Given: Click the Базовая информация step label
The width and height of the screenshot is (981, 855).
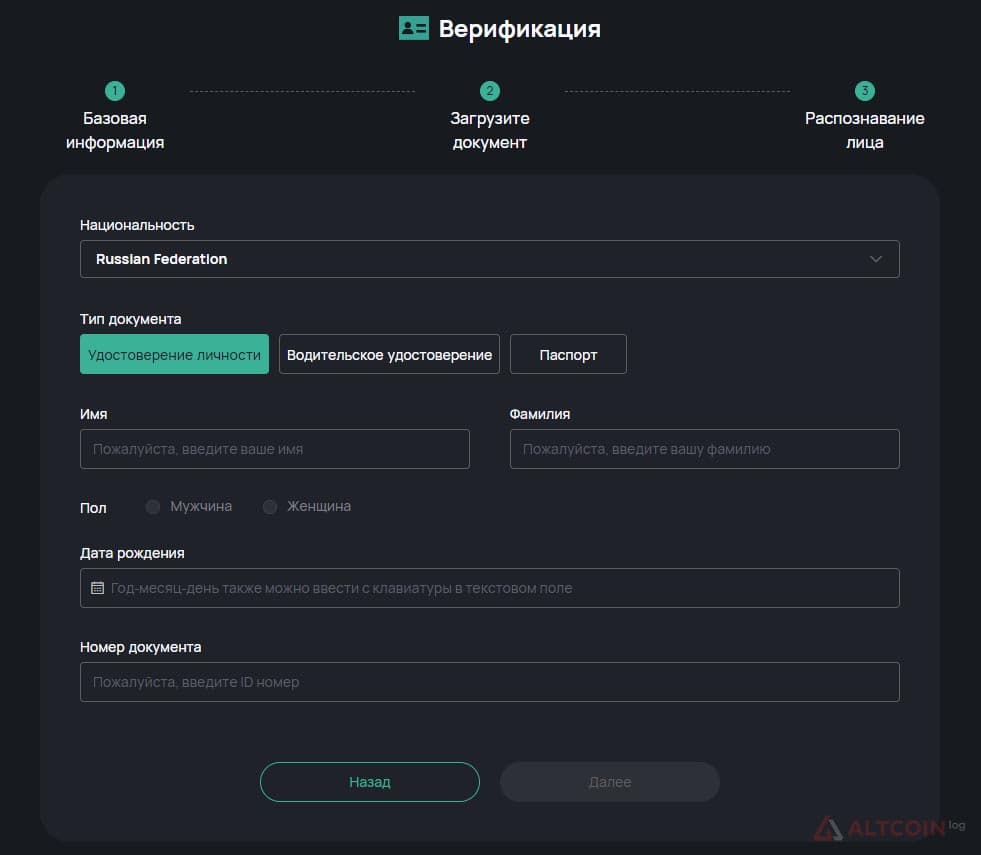Looking at the screenshot, I should (115, 130).
